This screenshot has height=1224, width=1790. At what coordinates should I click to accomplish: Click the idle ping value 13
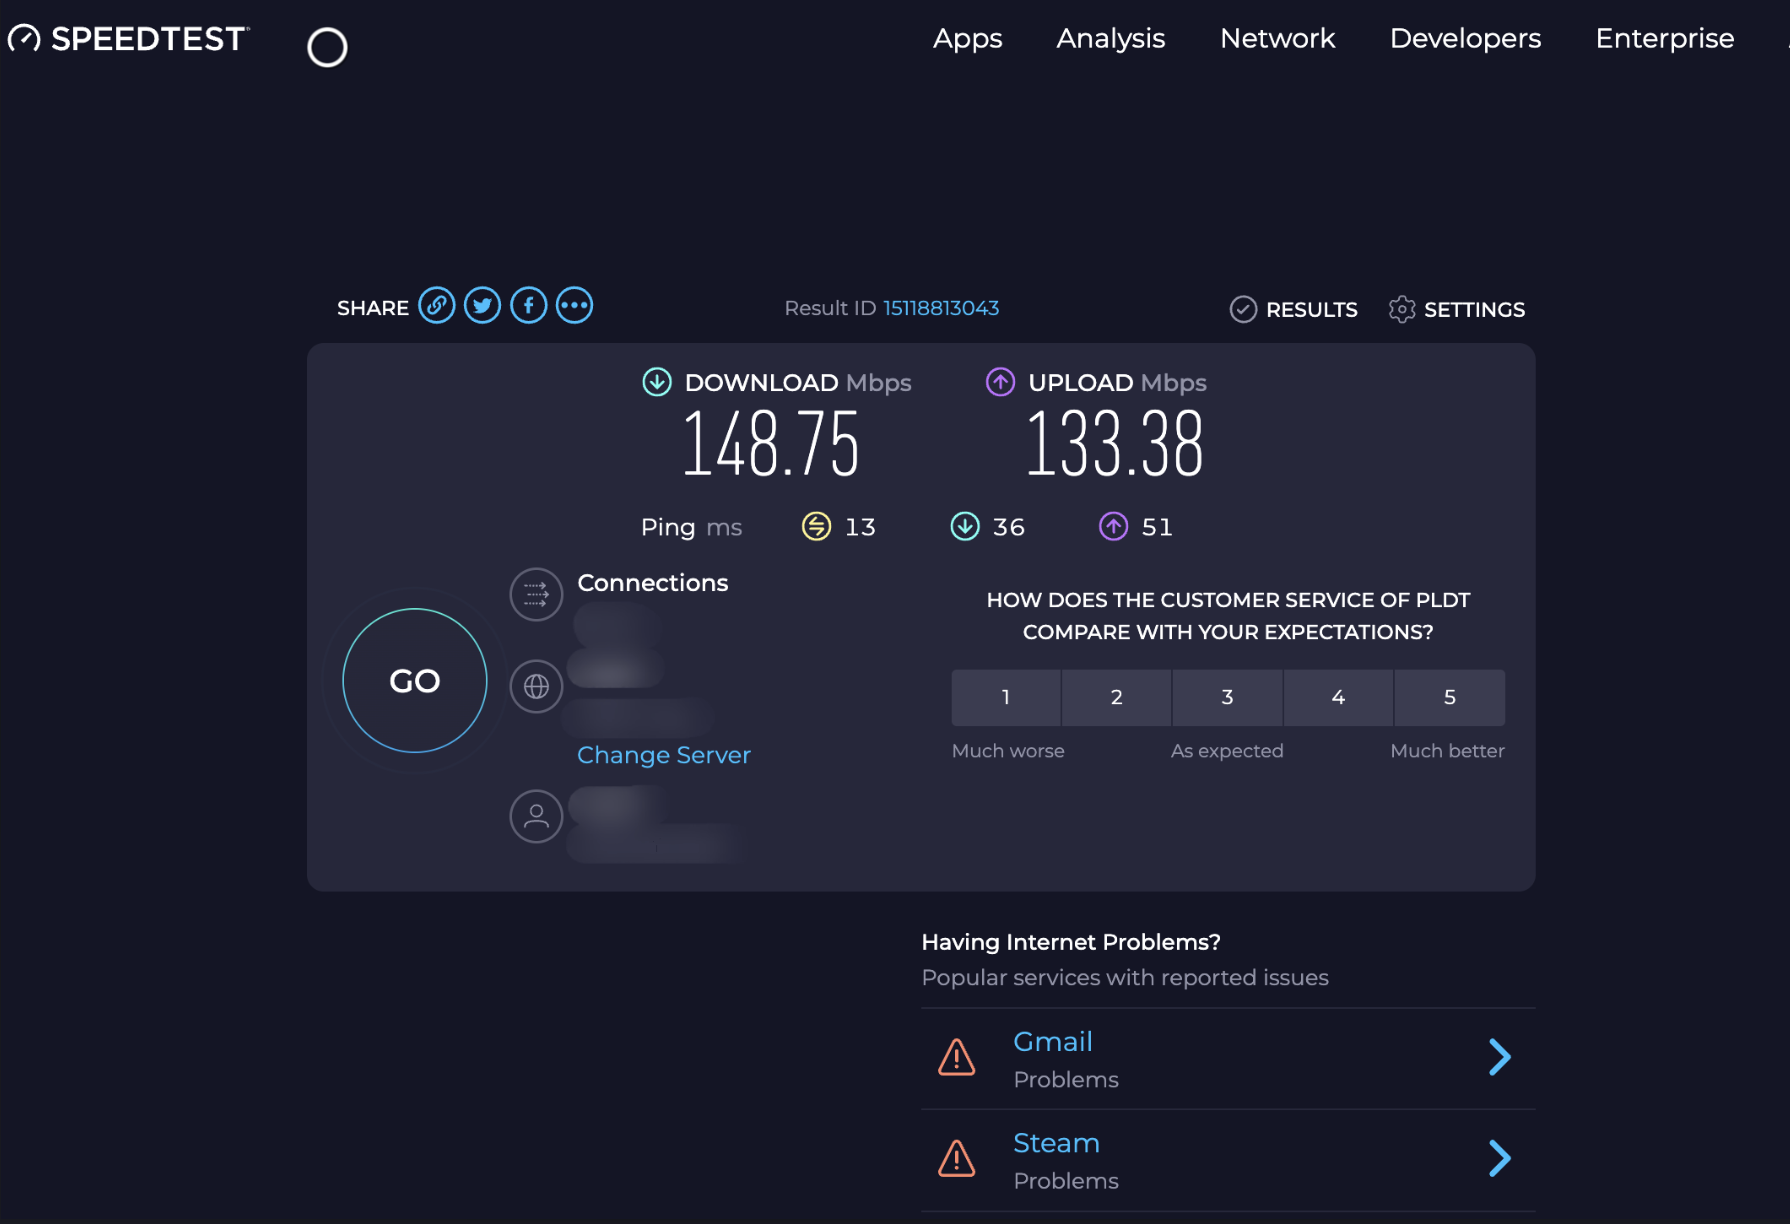point(860,527)
